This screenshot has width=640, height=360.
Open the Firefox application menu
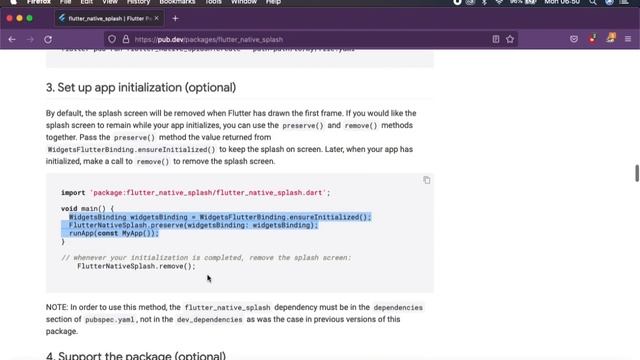(x=39, y=2)
